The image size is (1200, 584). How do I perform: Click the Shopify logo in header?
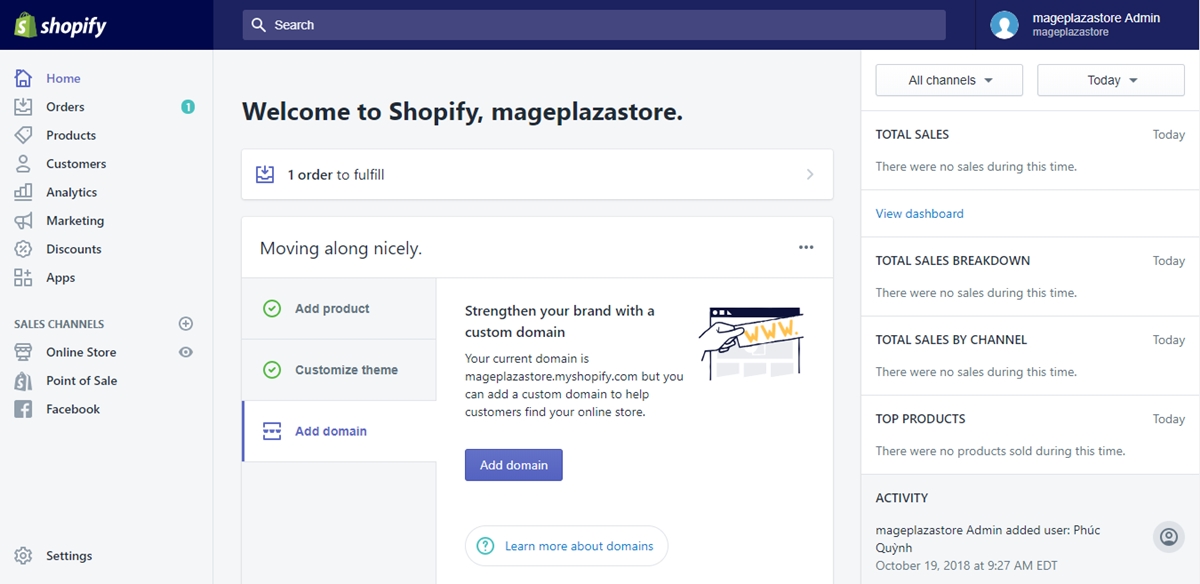[60, 26]
